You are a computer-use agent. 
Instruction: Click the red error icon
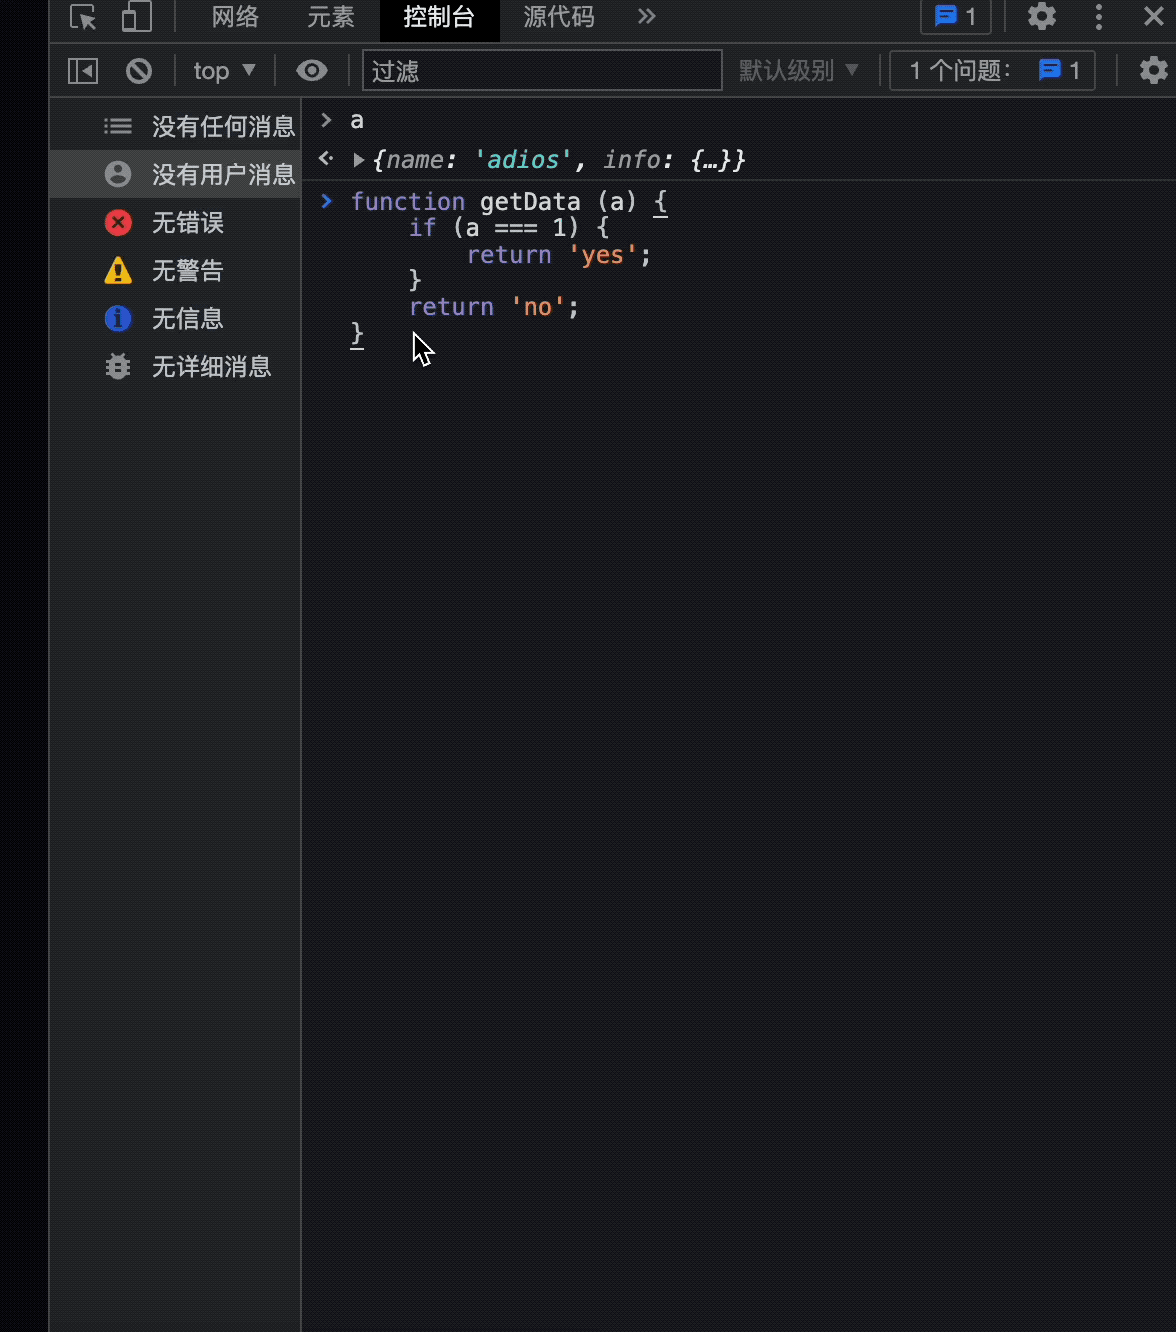(x=118, y=222)
